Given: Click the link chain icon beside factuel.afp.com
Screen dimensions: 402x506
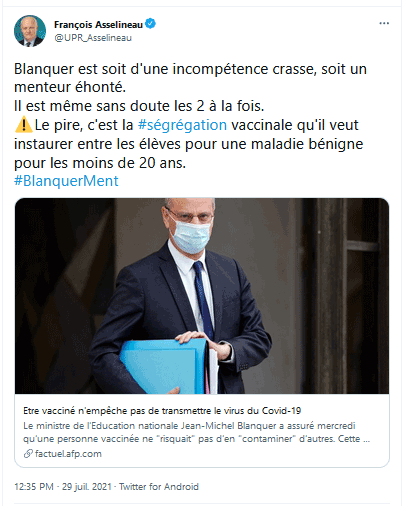Looking at the screenshot, I should point(28,454).
